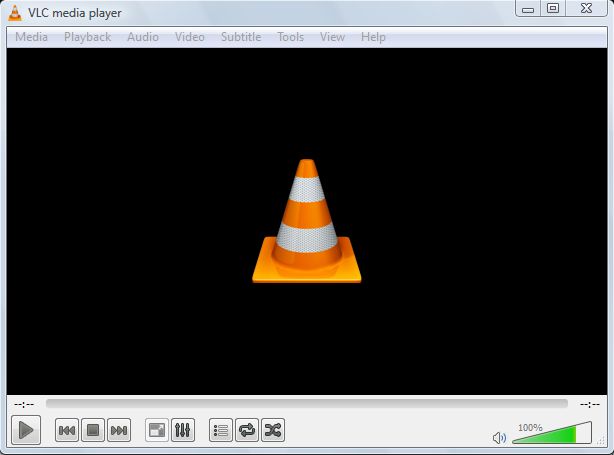Skip to previous media track

(x=67, y=430)
